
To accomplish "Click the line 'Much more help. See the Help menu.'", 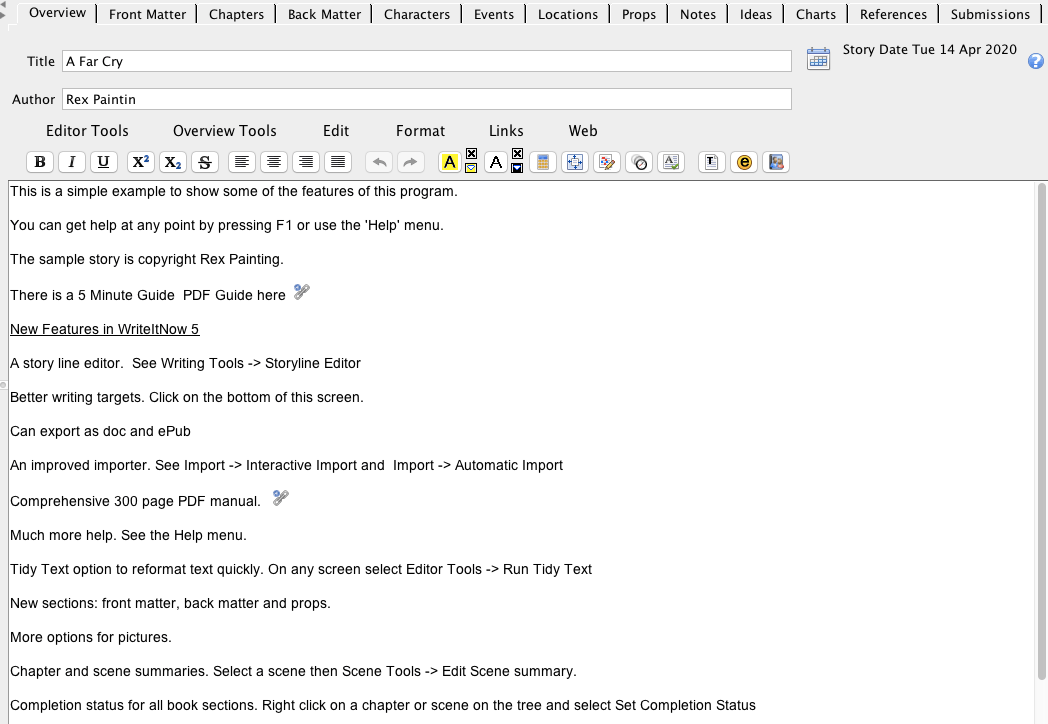I will [x=128, y=535].
